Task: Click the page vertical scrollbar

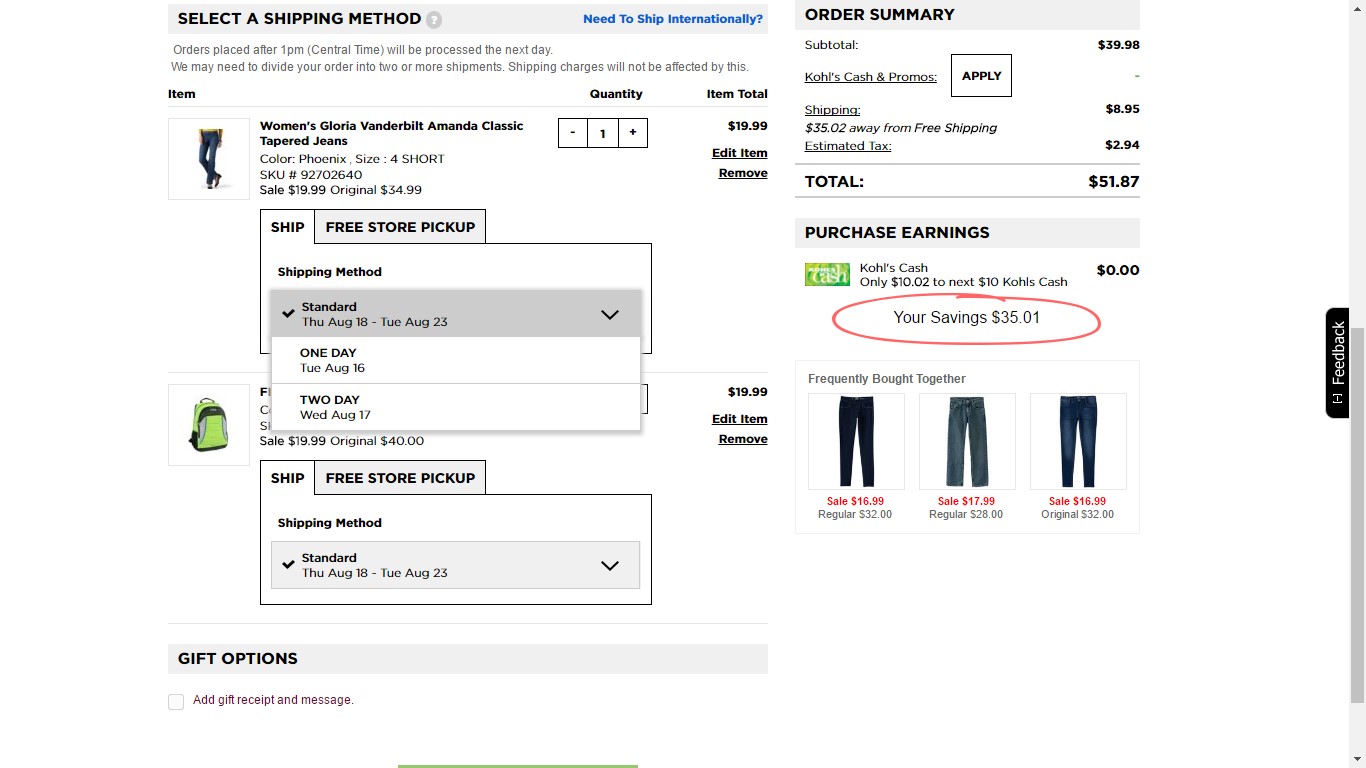Action: click(x=1357, y=515)
